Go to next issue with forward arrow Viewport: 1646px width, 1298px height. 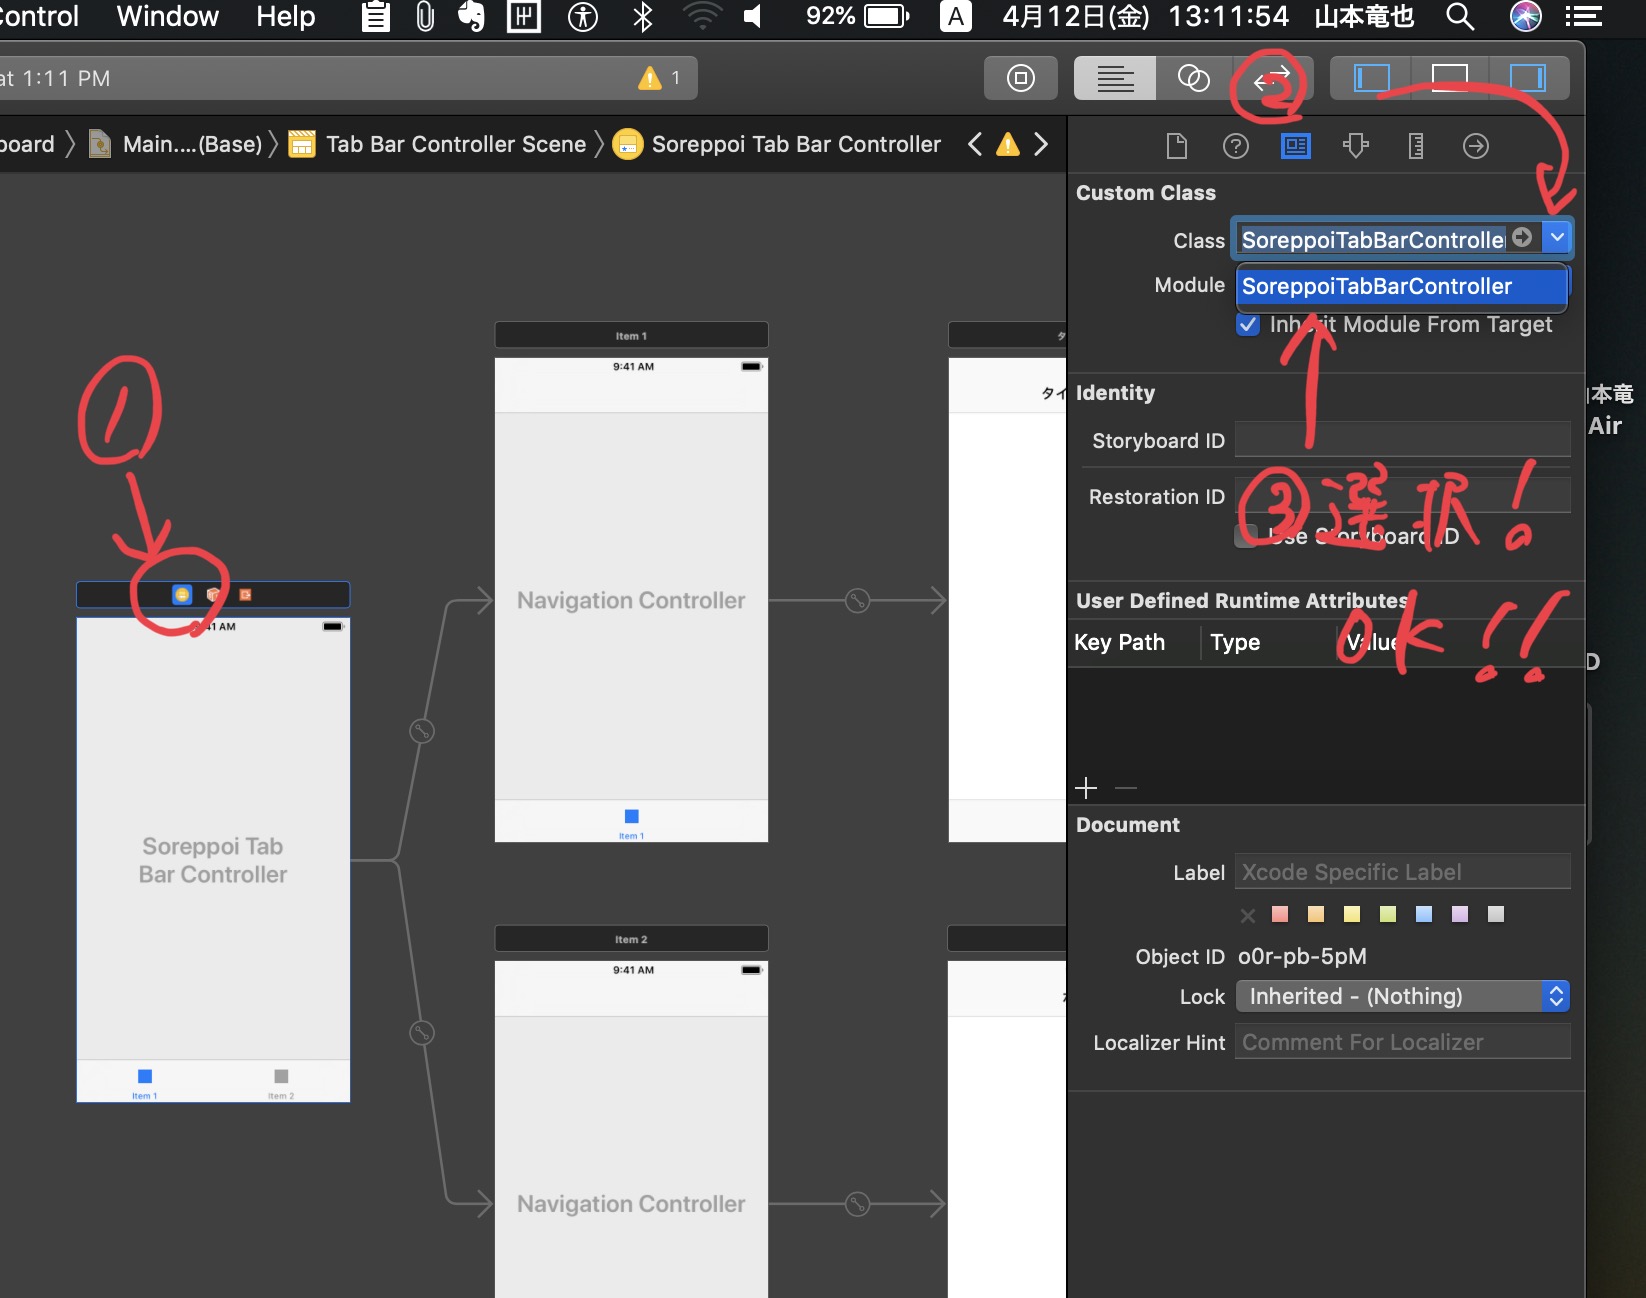[1041, 145]
